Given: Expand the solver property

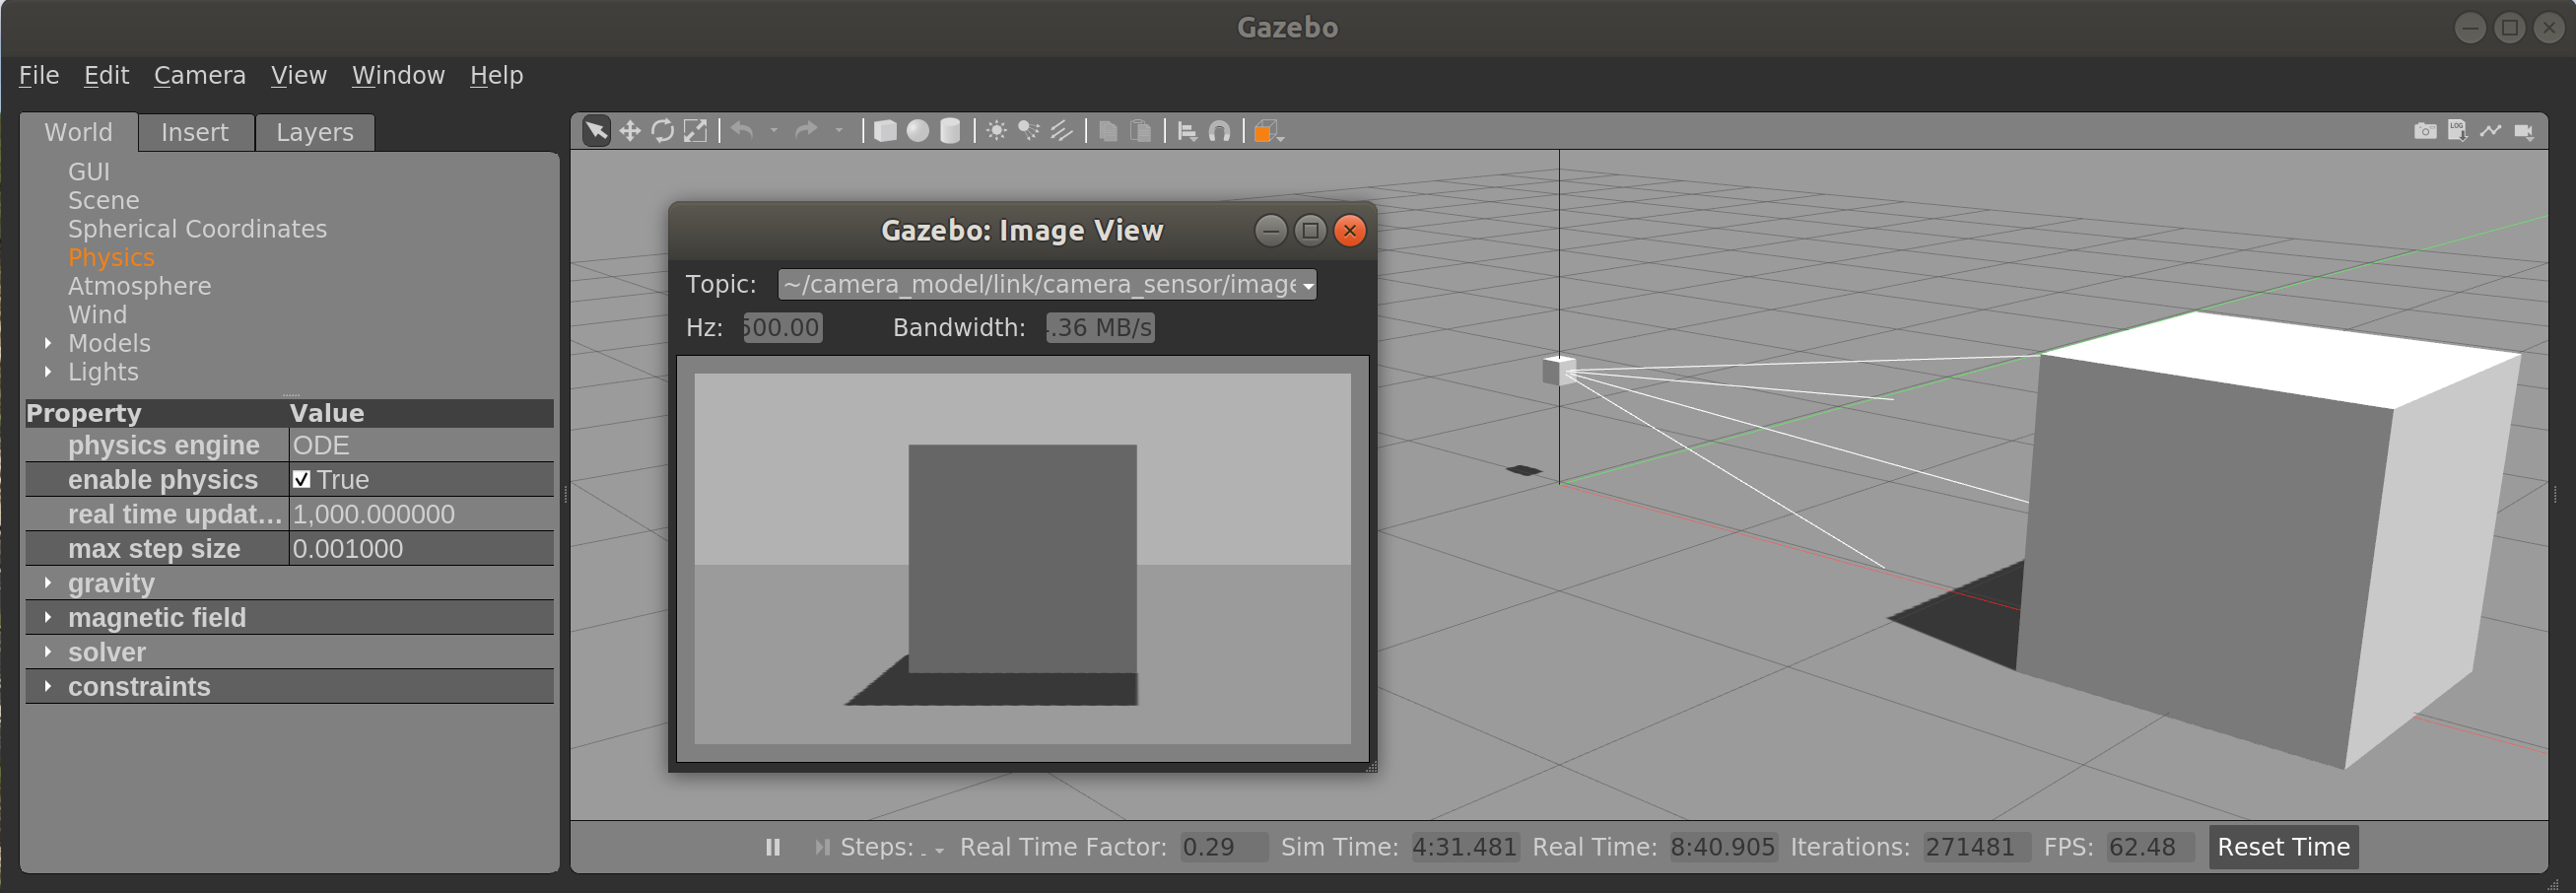Looking at the screenshot, I should [48, 652].
